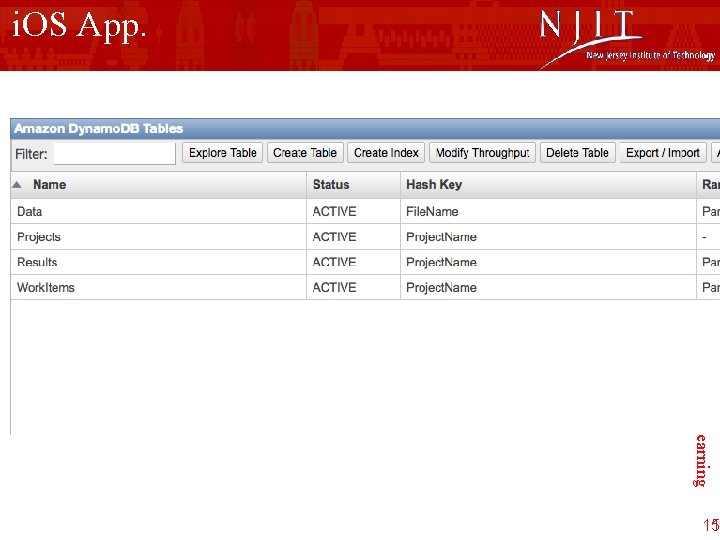Toggle the Name column sort arrow
This screenshot has width=720, height=540.
tap(17, 185)
